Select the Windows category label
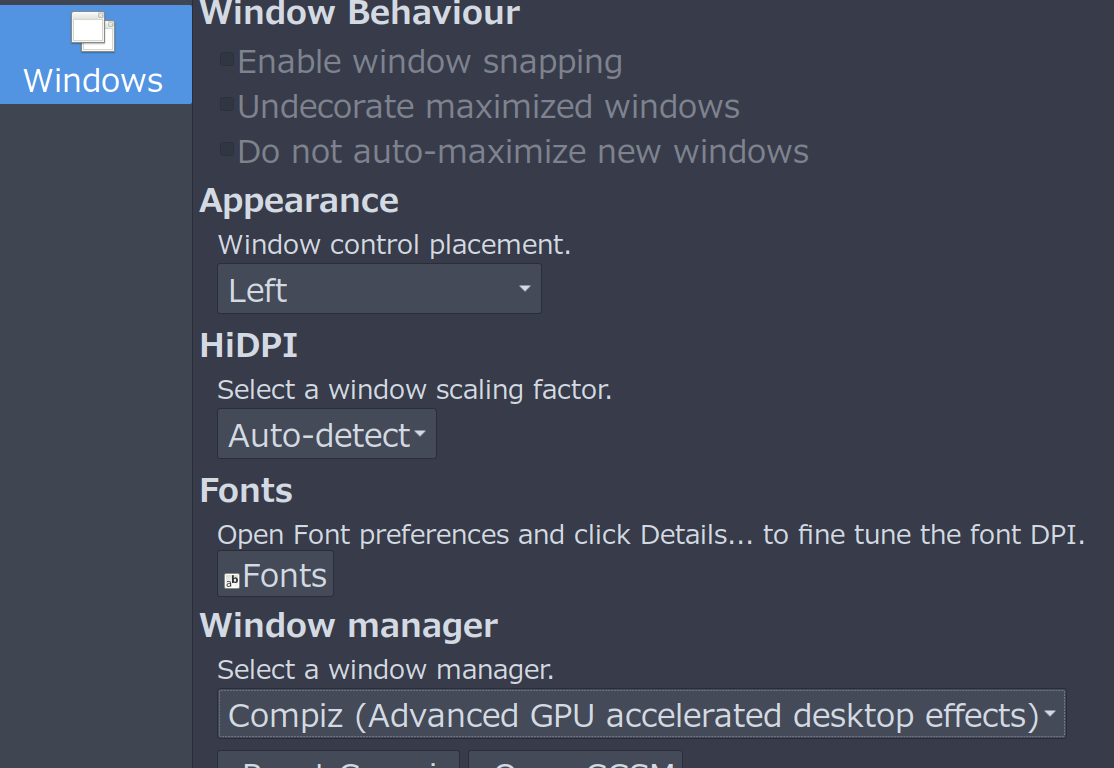Viewport: 1114px width, 768px height. [x=93, y=80]
